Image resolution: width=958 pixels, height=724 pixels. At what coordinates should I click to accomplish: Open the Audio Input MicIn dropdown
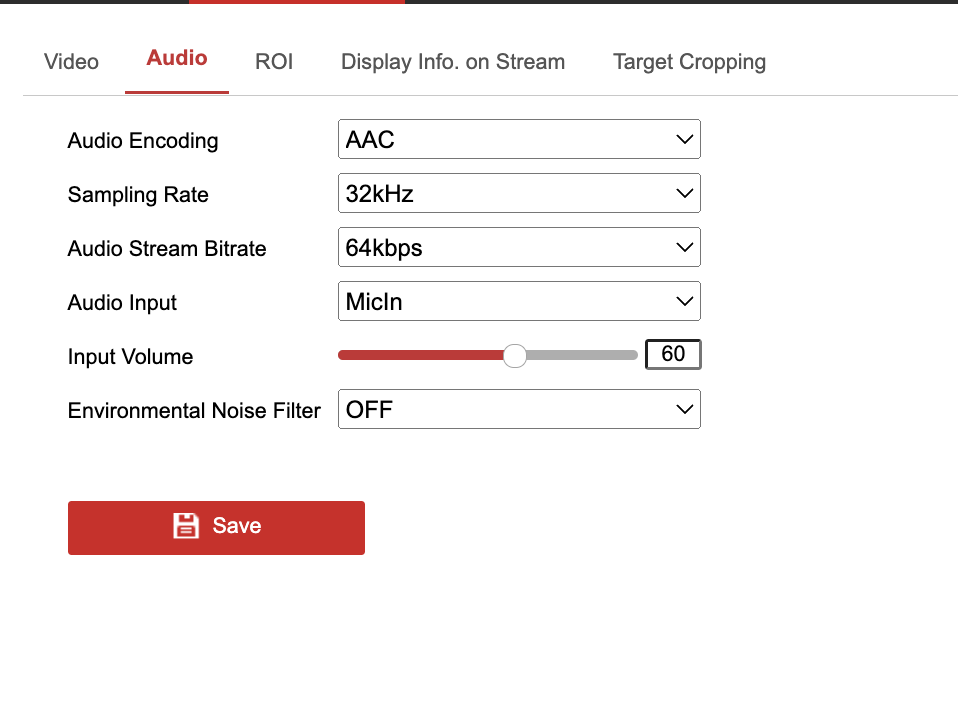pos(518,302)
